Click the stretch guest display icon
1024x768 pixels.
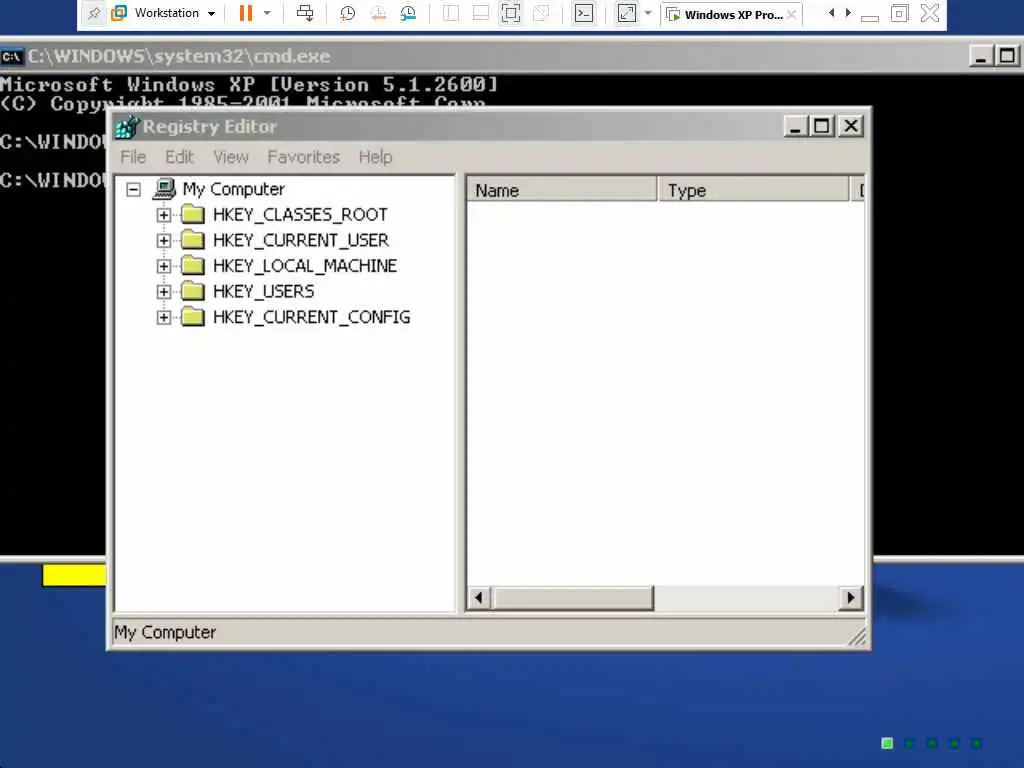click(x=627, y=13)
